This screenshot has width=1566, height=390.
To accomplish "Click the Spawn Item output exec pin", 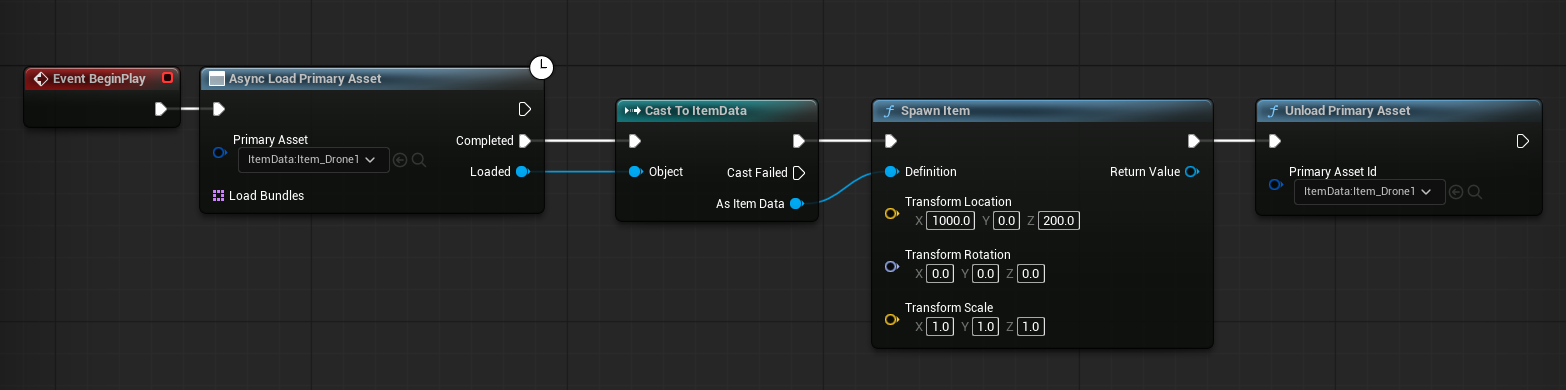I will point(1193,141).
